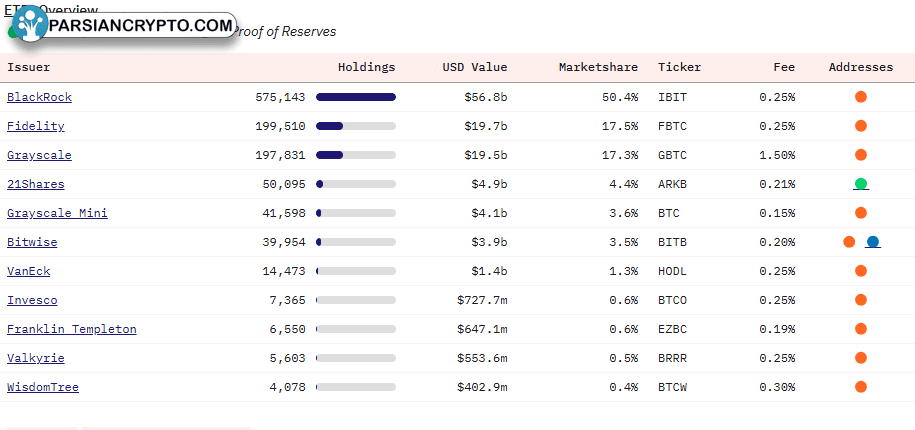Click the Fee column header
Image resolution: width=915 pixels, height=430 pixels.
pyautogui.click(x=784, y=67)
